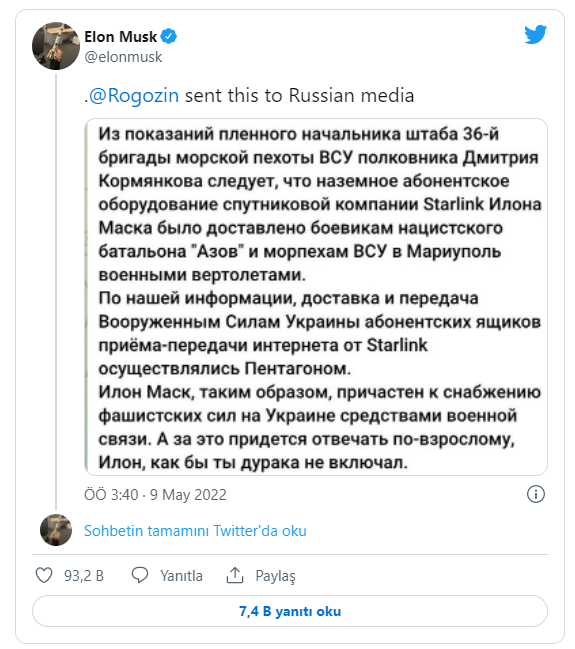
Task: Open Elon Musk's profile avatar
Action: pyautogui.click(x=56, y=46)
